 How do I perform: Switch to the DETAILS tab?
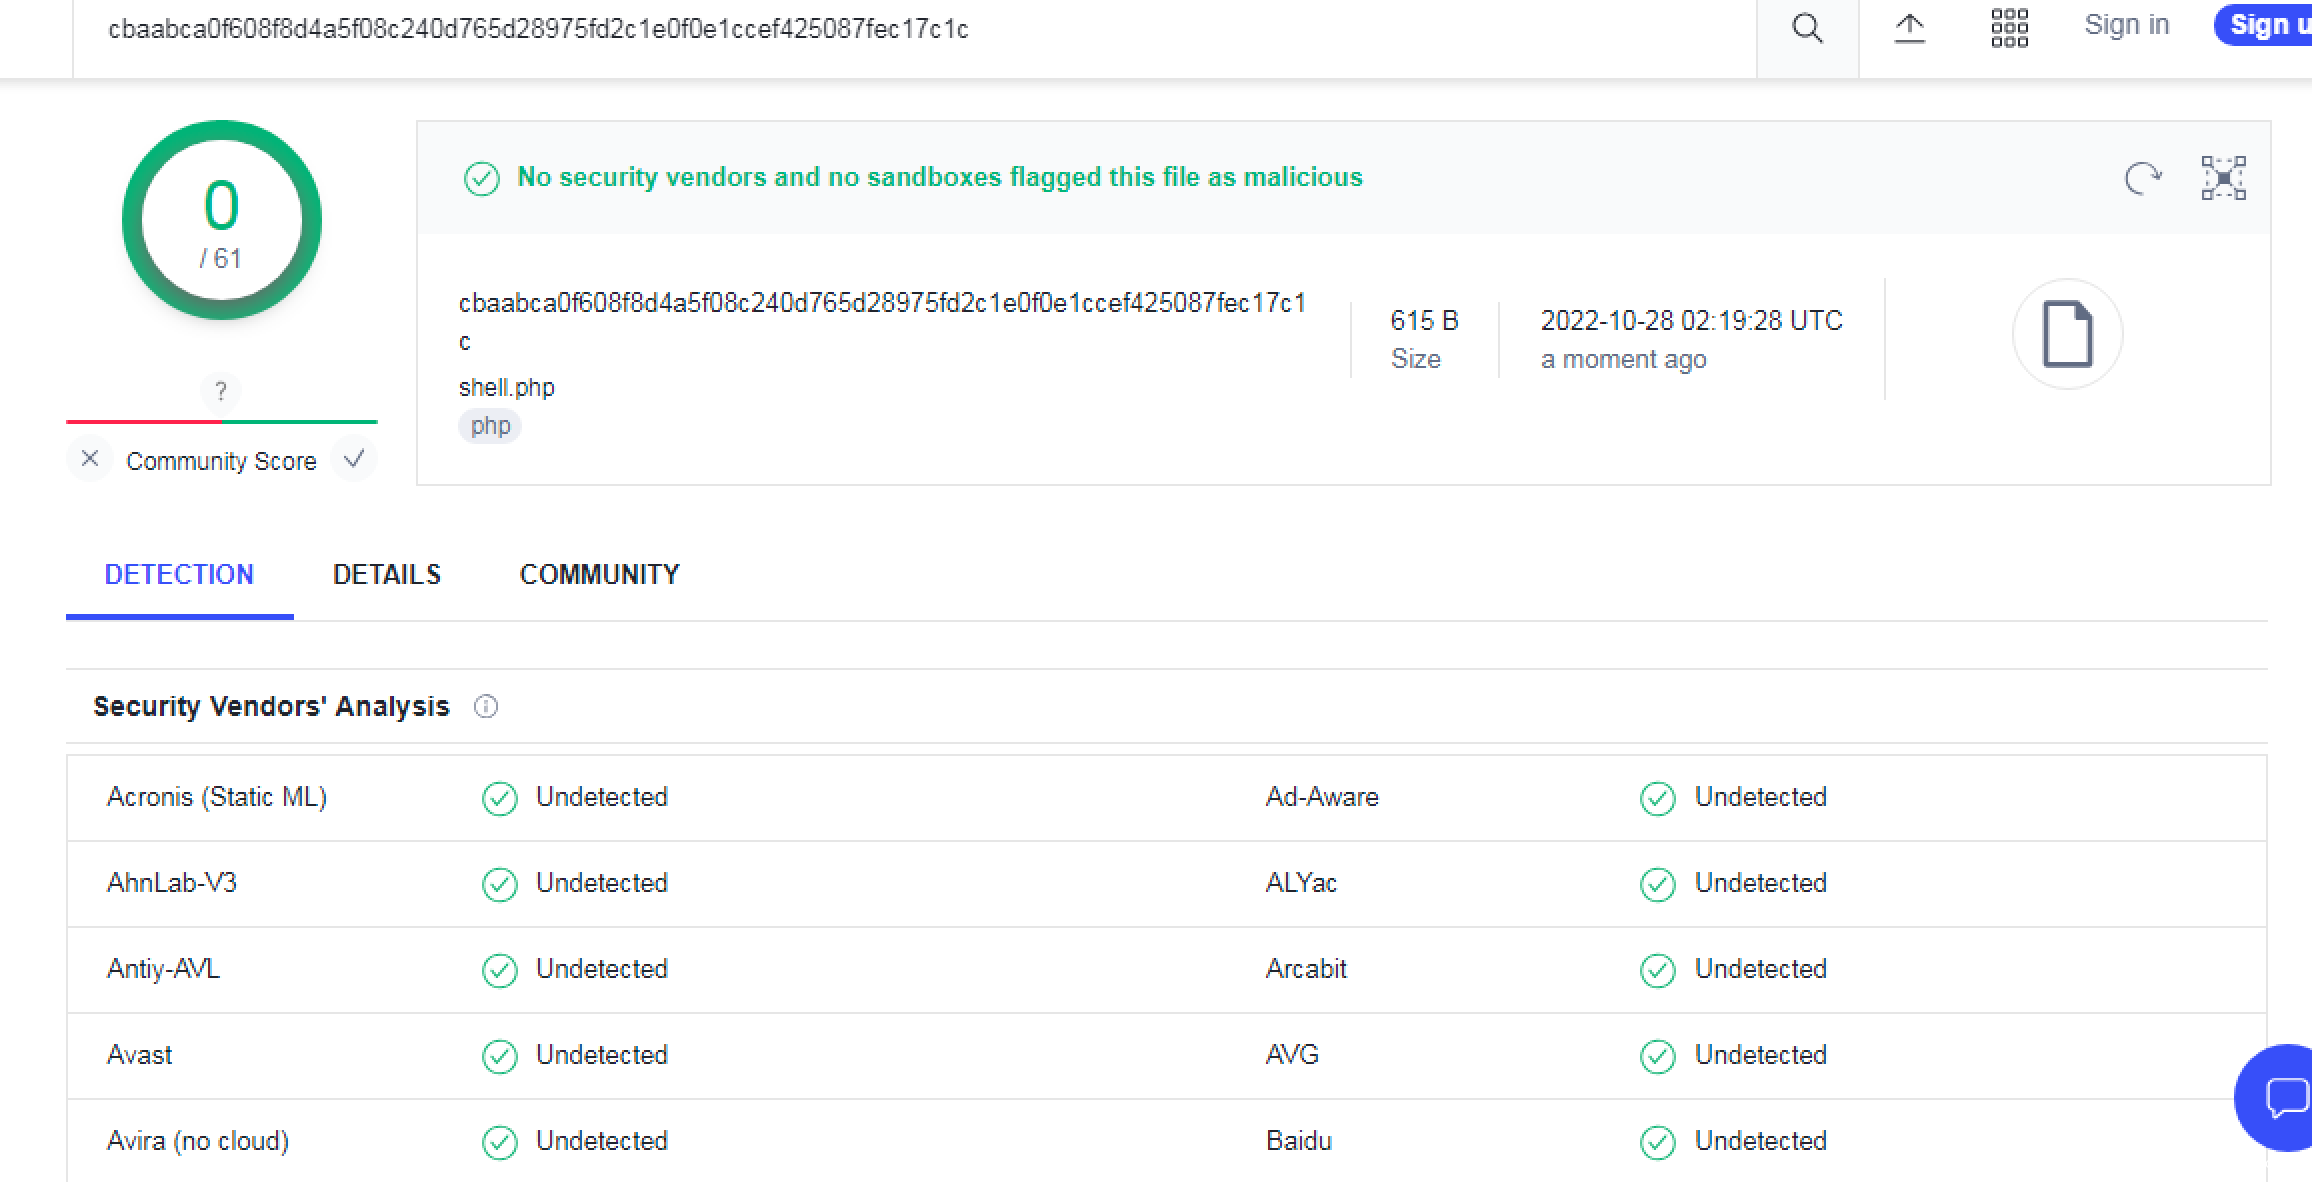(386, 574)
